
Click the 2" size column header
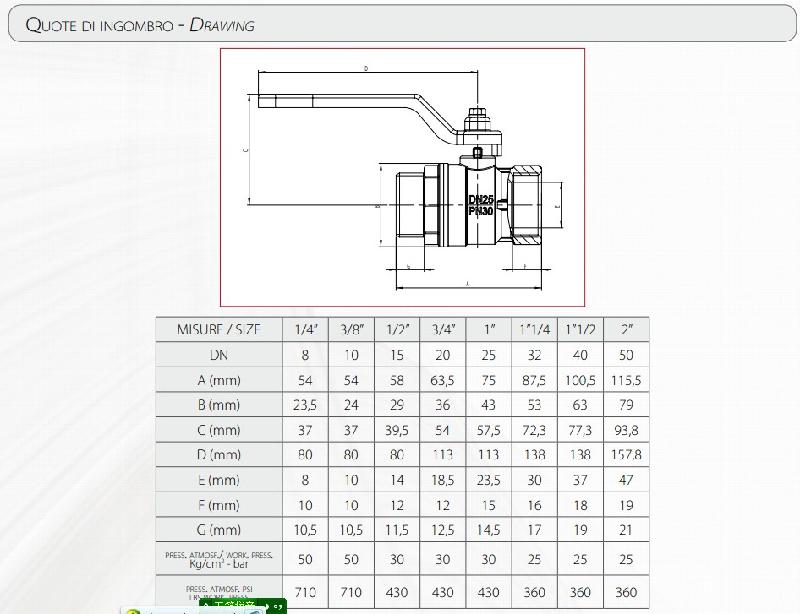[626, 329]
